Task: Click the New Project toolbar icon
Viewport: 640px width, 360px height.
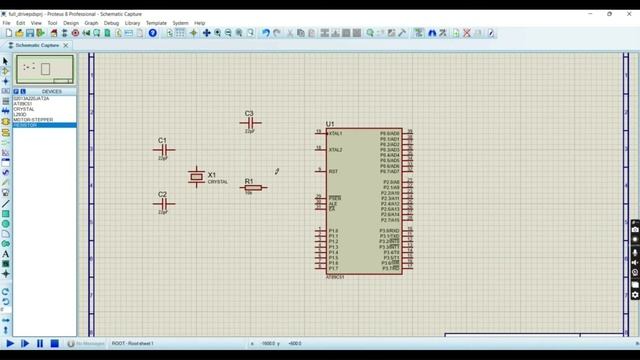Action: pyautogui.click(x=9, y=33)
